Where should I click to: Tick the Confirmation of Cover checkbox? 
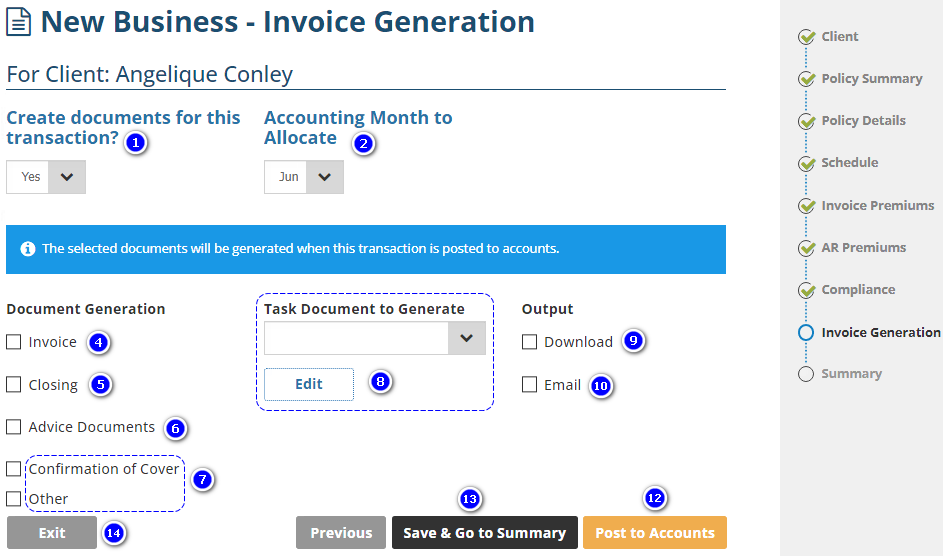click(x=14, y=469)
